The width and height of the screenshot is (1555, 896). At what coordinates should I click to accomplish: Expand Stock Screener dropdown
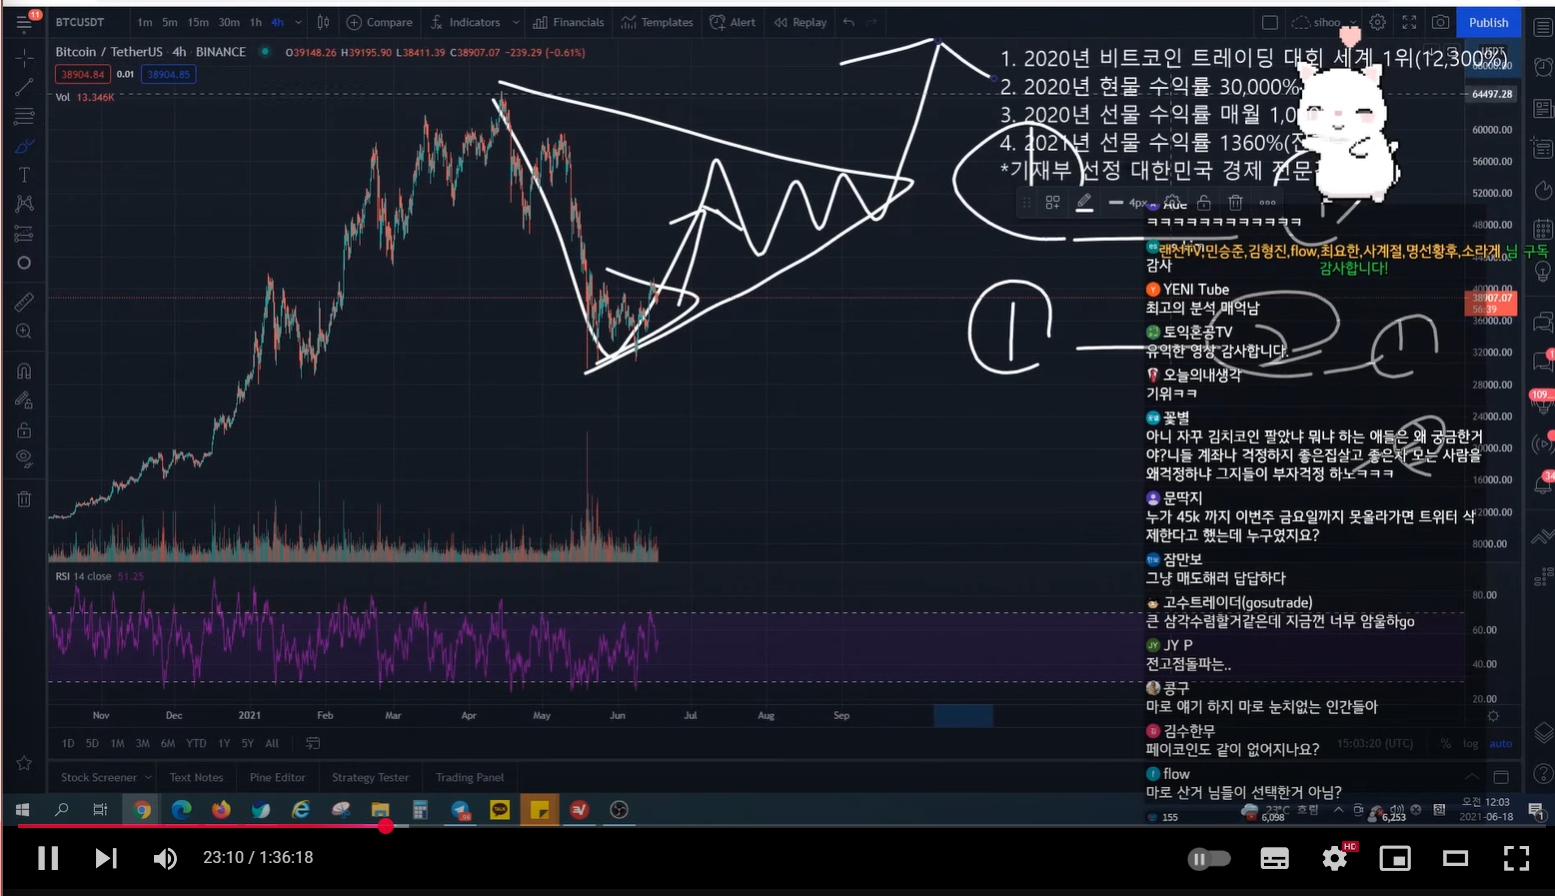[148, 777]
